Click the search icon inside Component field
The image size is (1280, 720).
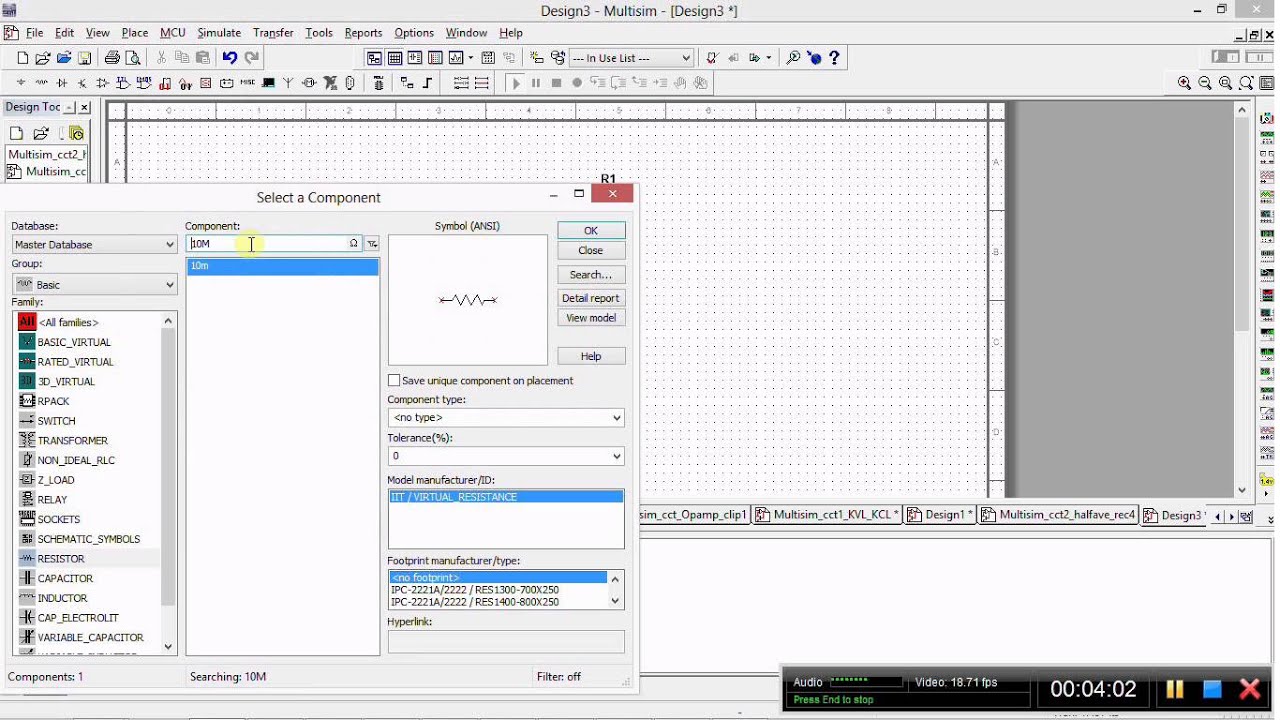(x=353, y=243)
